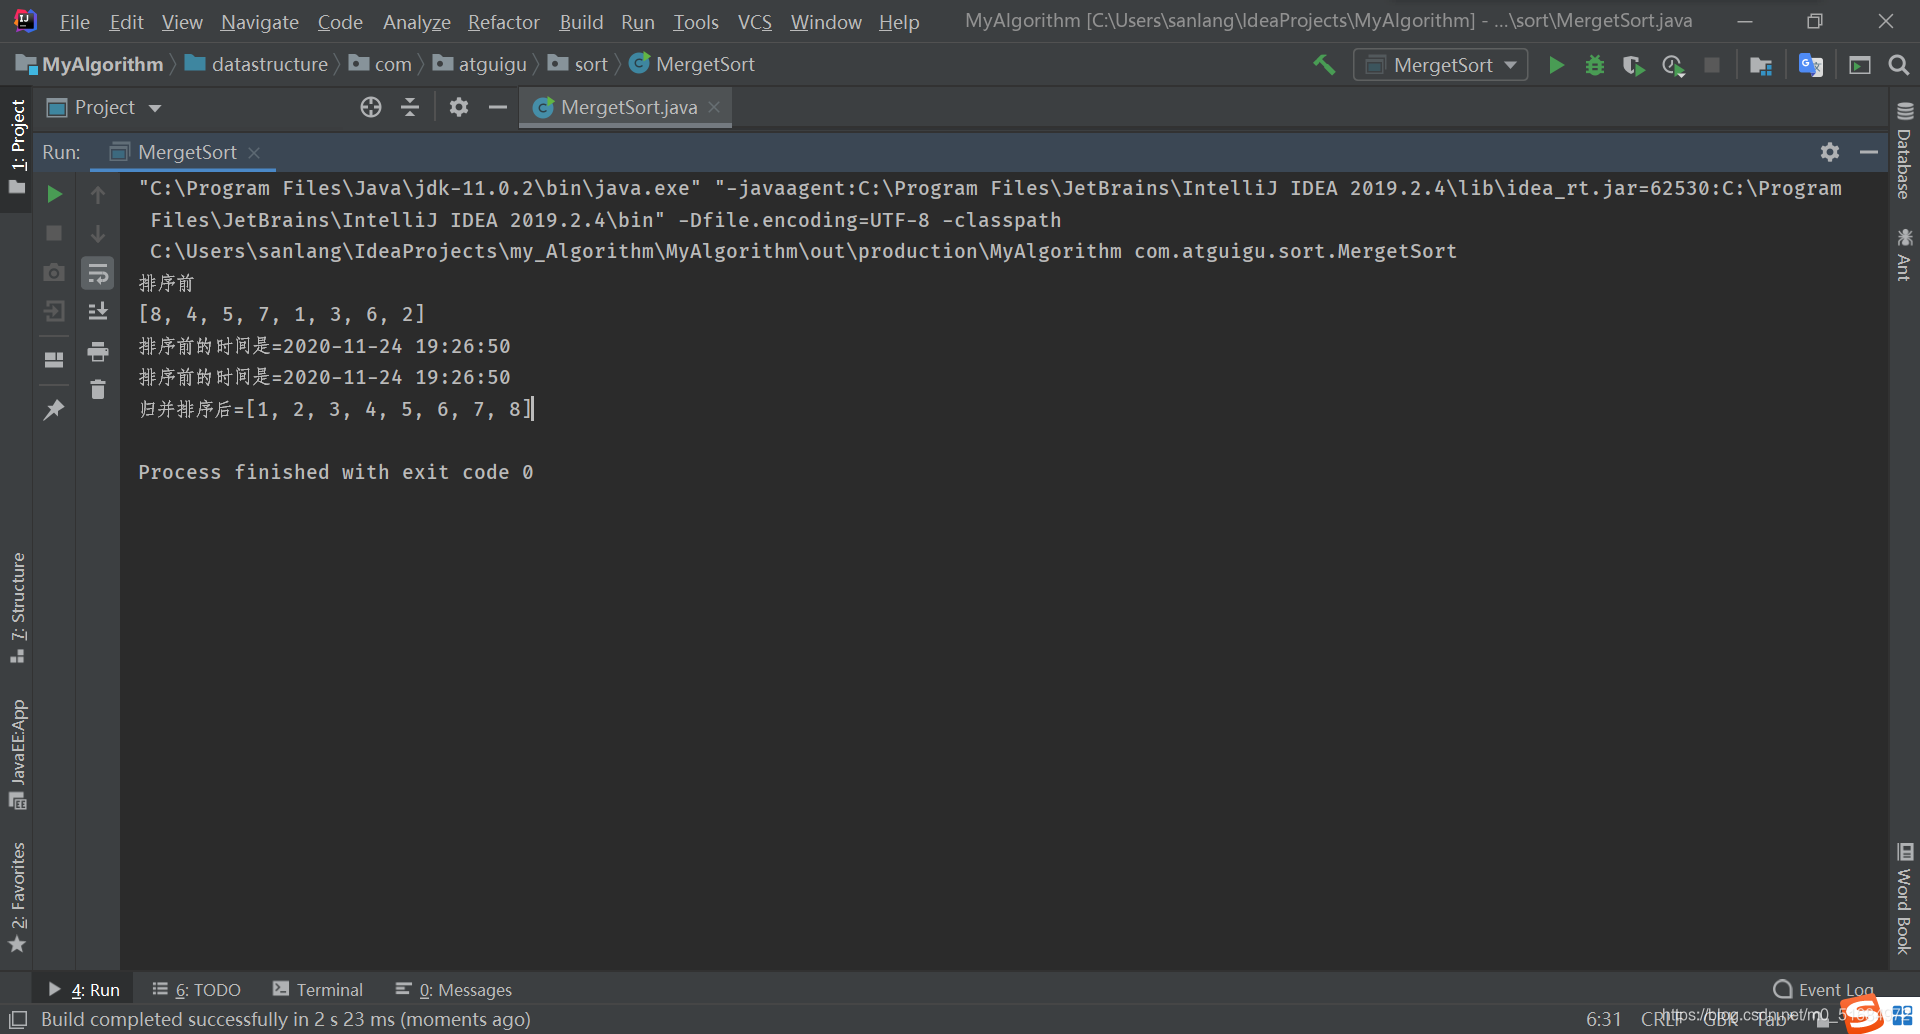Screen dimensions: 1920x1034
Task: Toggle scroll to end of console
Action: [x=98, y=311]
